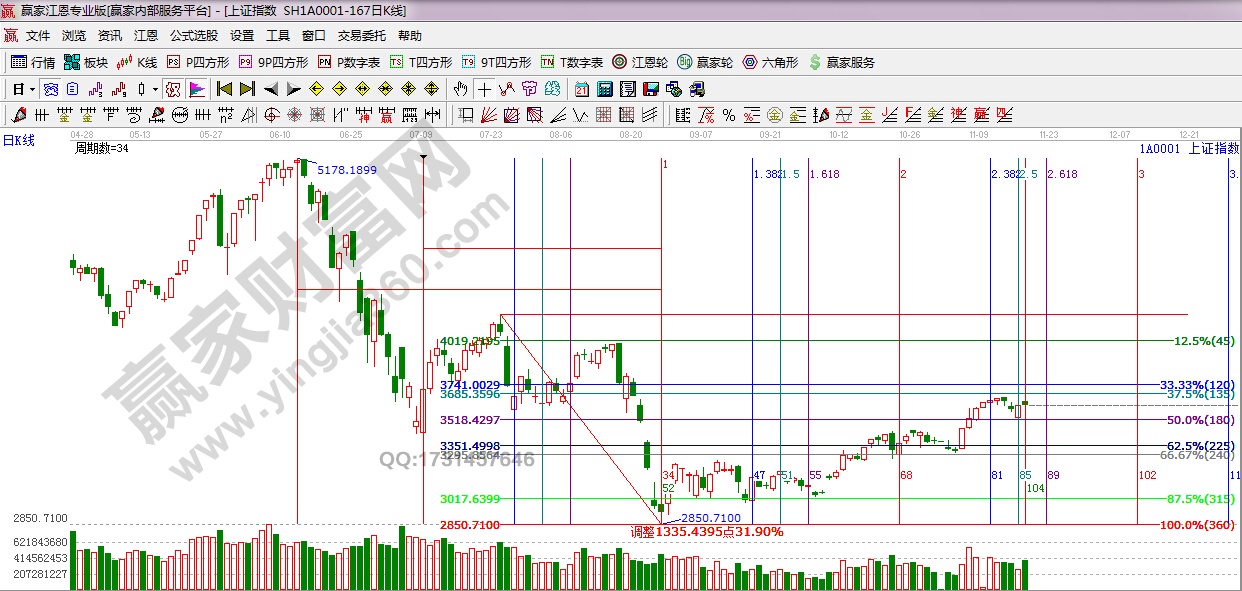Toggle the 权 adjustment mode button
Viewport: 1242px width, 591px height.
click(x=173, y=88)
